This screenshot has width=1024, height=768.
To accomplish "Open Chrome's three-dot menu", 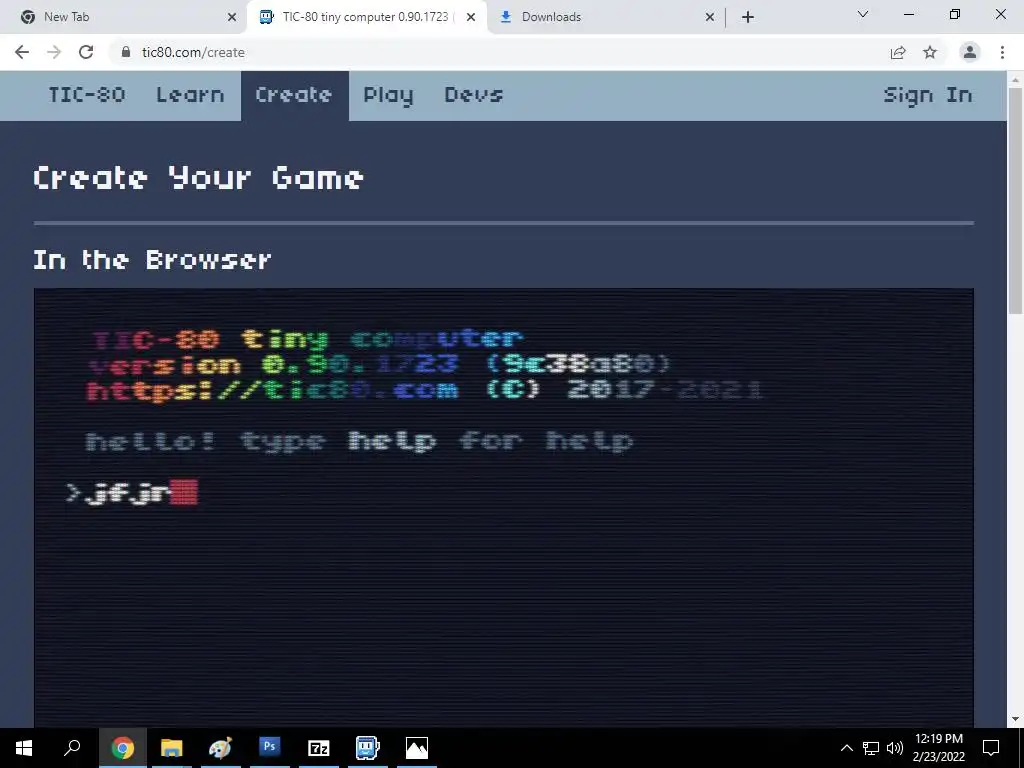I will [x=1002, y=52].
